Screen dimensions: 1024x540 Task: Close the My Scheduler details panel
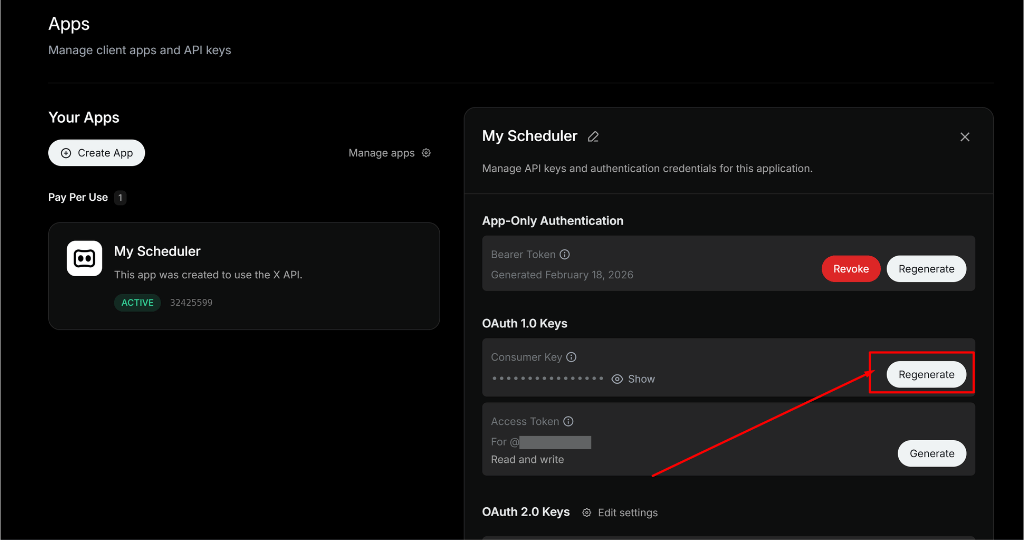pos(965,137)
